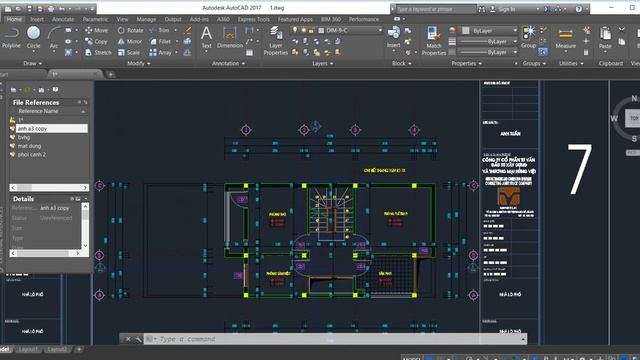This screenshot has width=640, height=360.
Task: Switch to the Layout1 tab
Action: [x=28, y=349]
